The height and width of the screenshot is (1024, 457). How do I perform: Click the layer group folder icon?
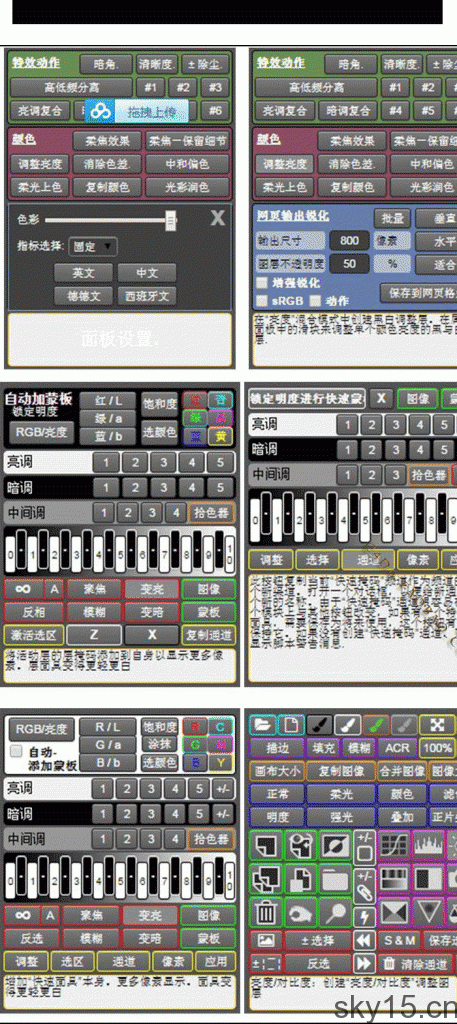coord(336,879)
